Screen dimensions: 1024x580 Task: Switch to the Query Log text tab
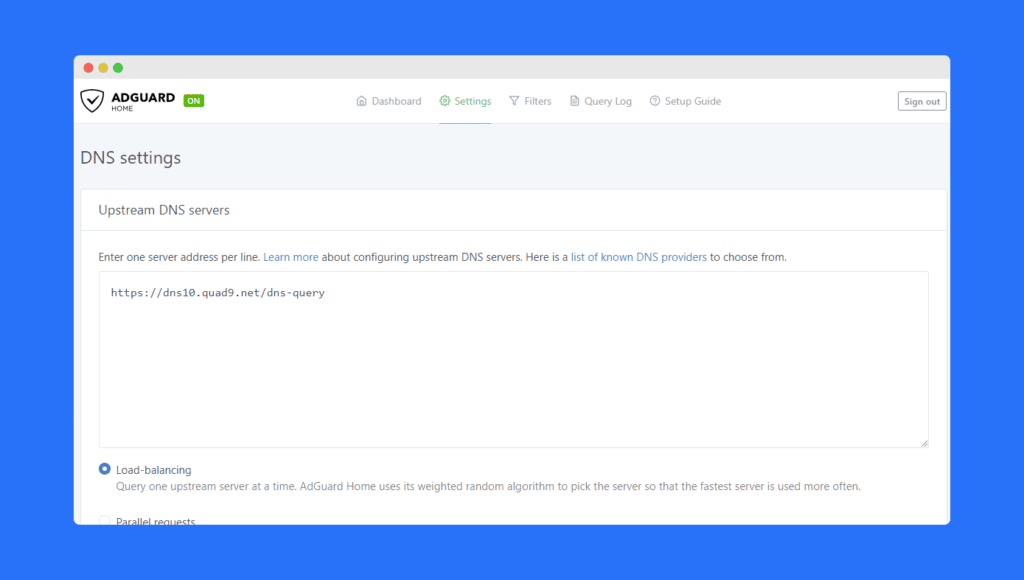pyautogui.click(x=608, y=101)
